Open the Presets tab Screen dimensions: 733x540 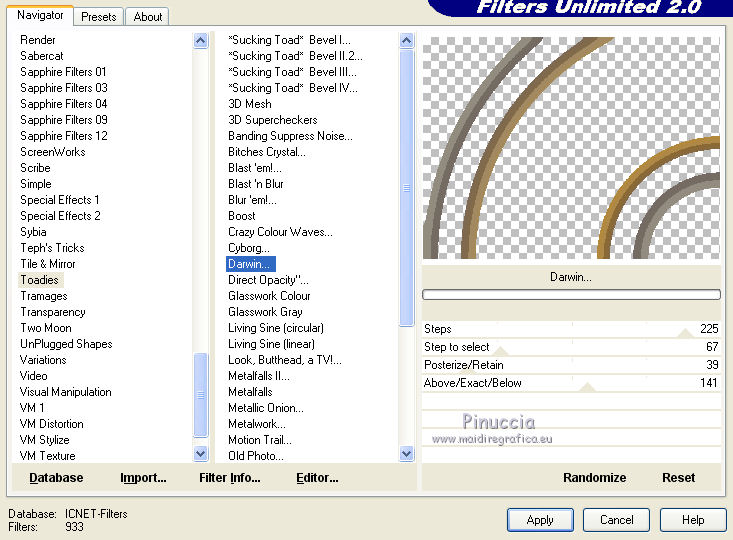(x=98, y=17)
